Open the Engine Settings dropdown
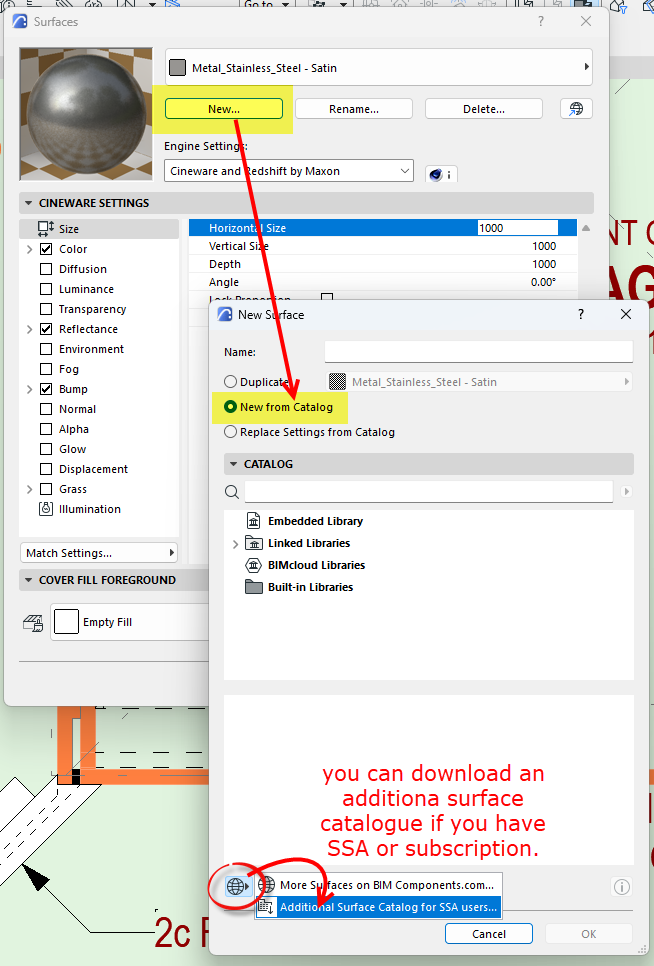 [289, 171]
